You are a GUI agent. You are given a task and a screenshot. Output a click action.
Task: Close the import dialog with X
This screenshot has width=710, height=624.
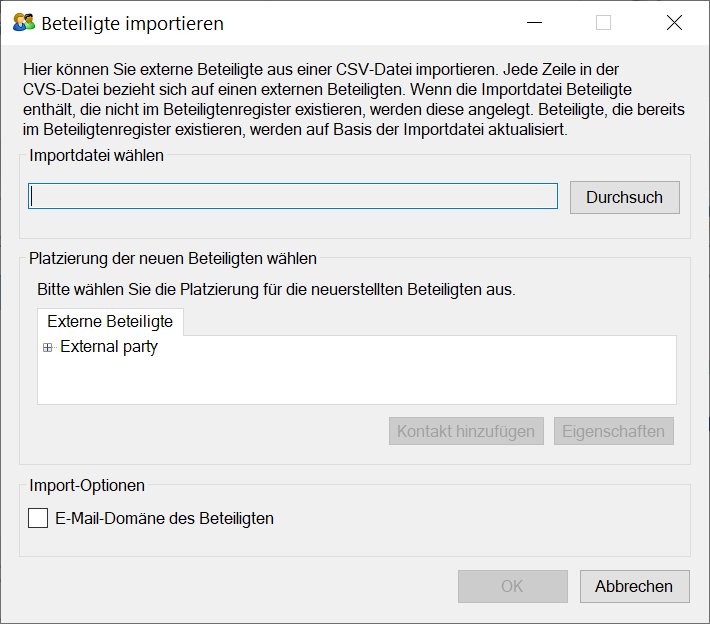[673, 23]
